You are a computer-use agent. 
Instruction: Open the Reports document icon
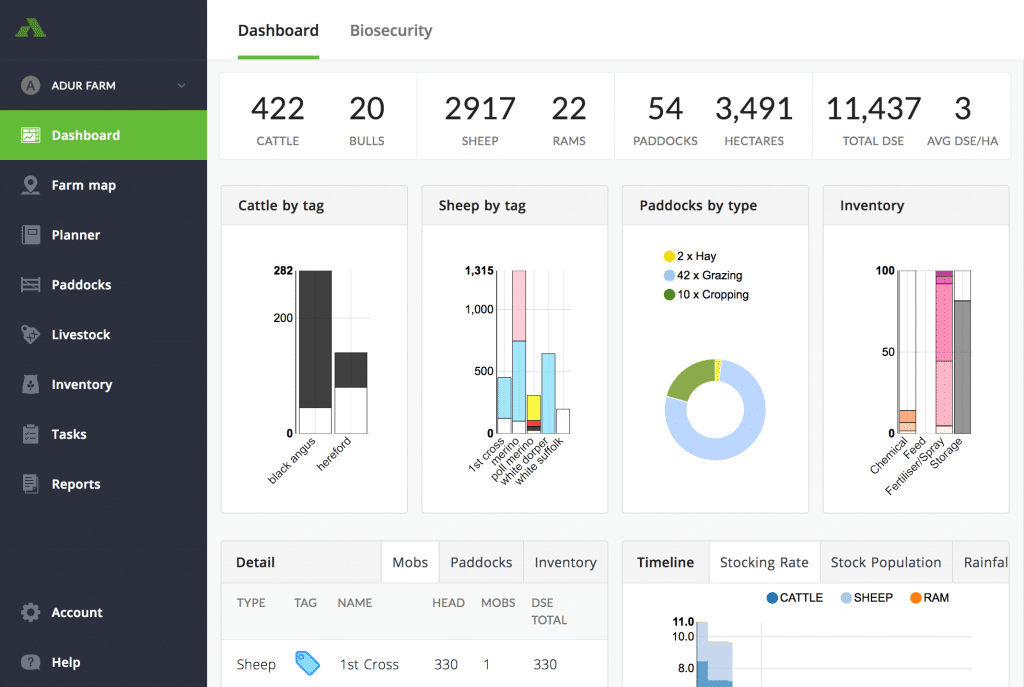30,484
